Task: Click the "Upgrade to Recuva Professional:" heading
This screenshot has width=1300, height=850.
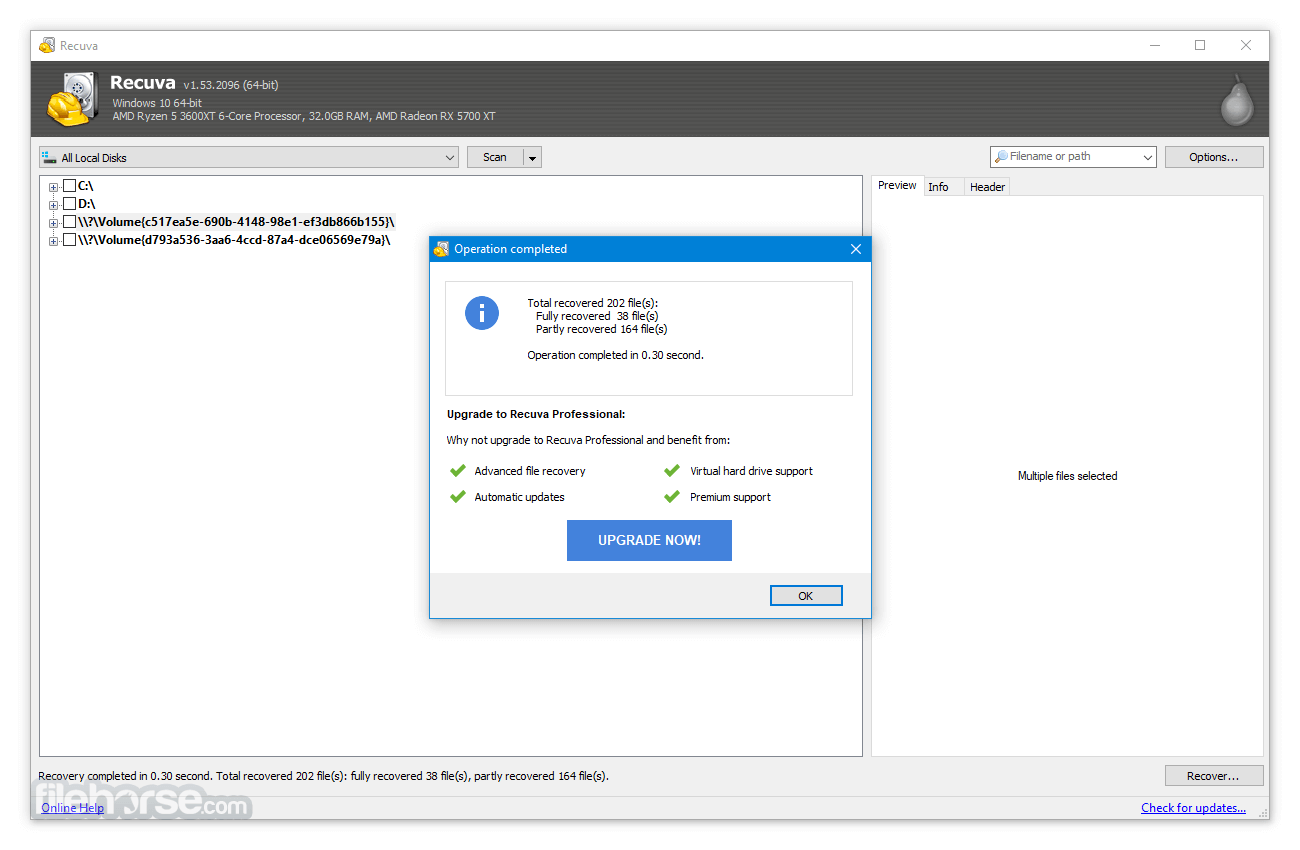Action: point(536,414)
